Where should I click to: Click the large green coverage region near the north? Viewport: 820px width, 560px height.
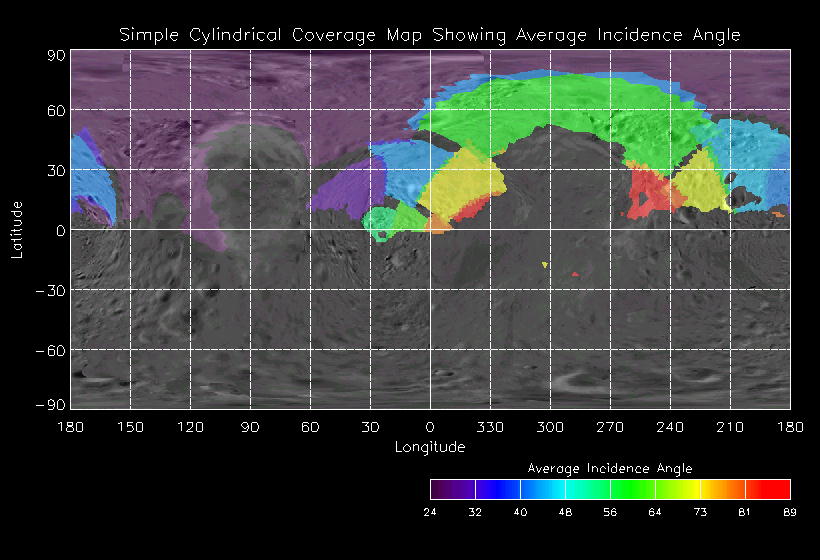[x=560, y=110]
